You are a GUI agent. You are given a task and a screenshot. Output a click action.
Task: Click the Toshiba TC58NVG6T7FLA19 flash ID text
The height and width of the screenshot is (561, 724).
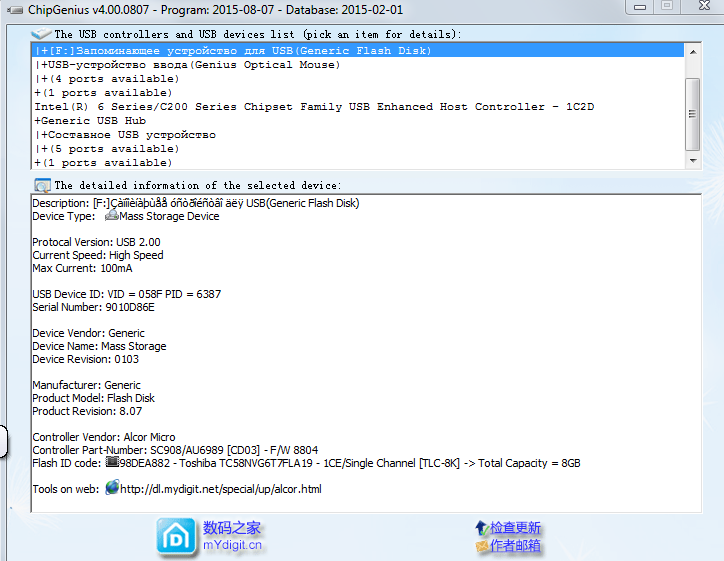point(246,463)
